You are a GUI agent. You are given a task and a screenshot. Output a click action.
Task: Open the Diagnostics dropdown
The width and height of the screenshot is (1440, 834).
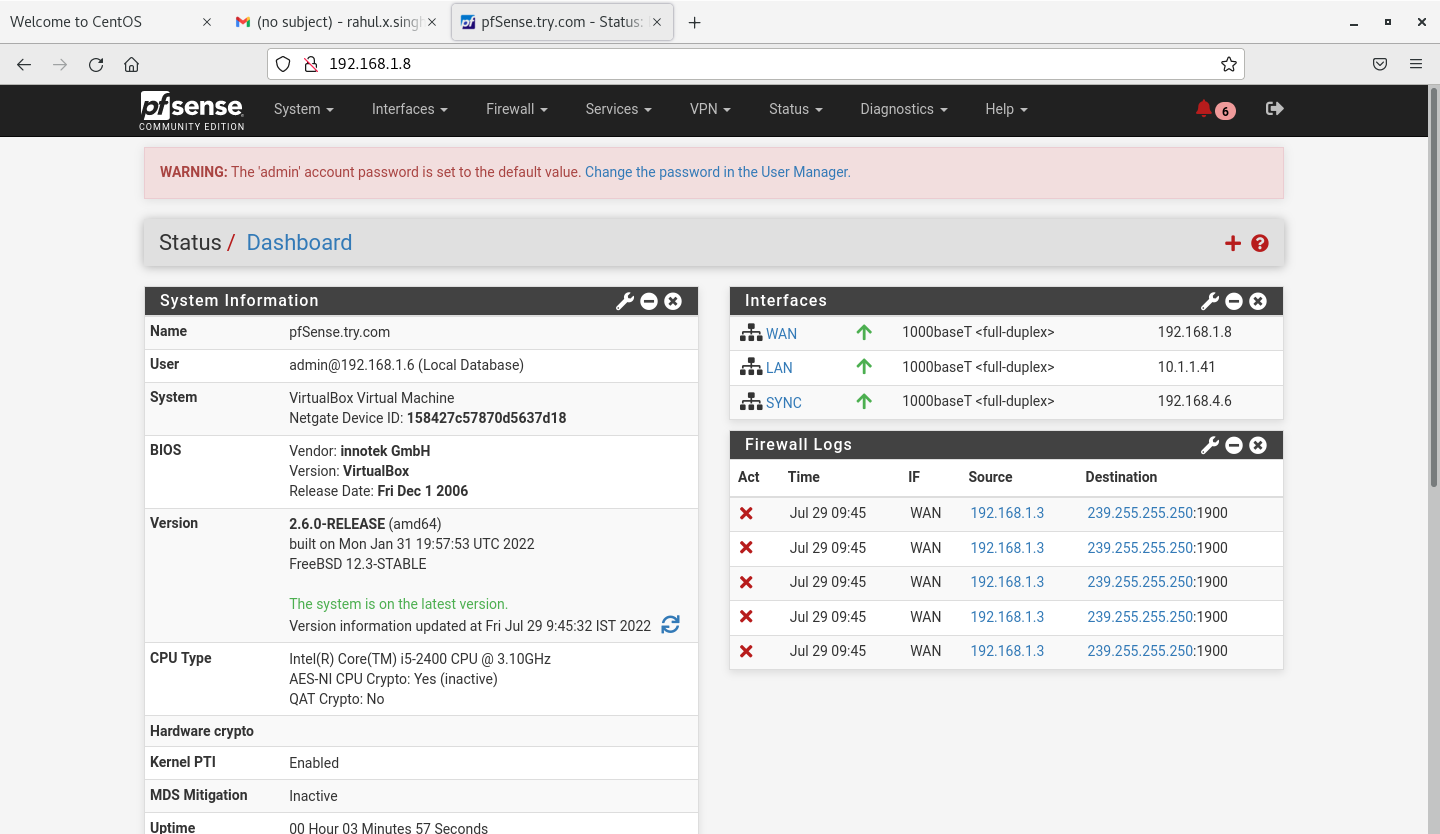[x=904, y=109]
